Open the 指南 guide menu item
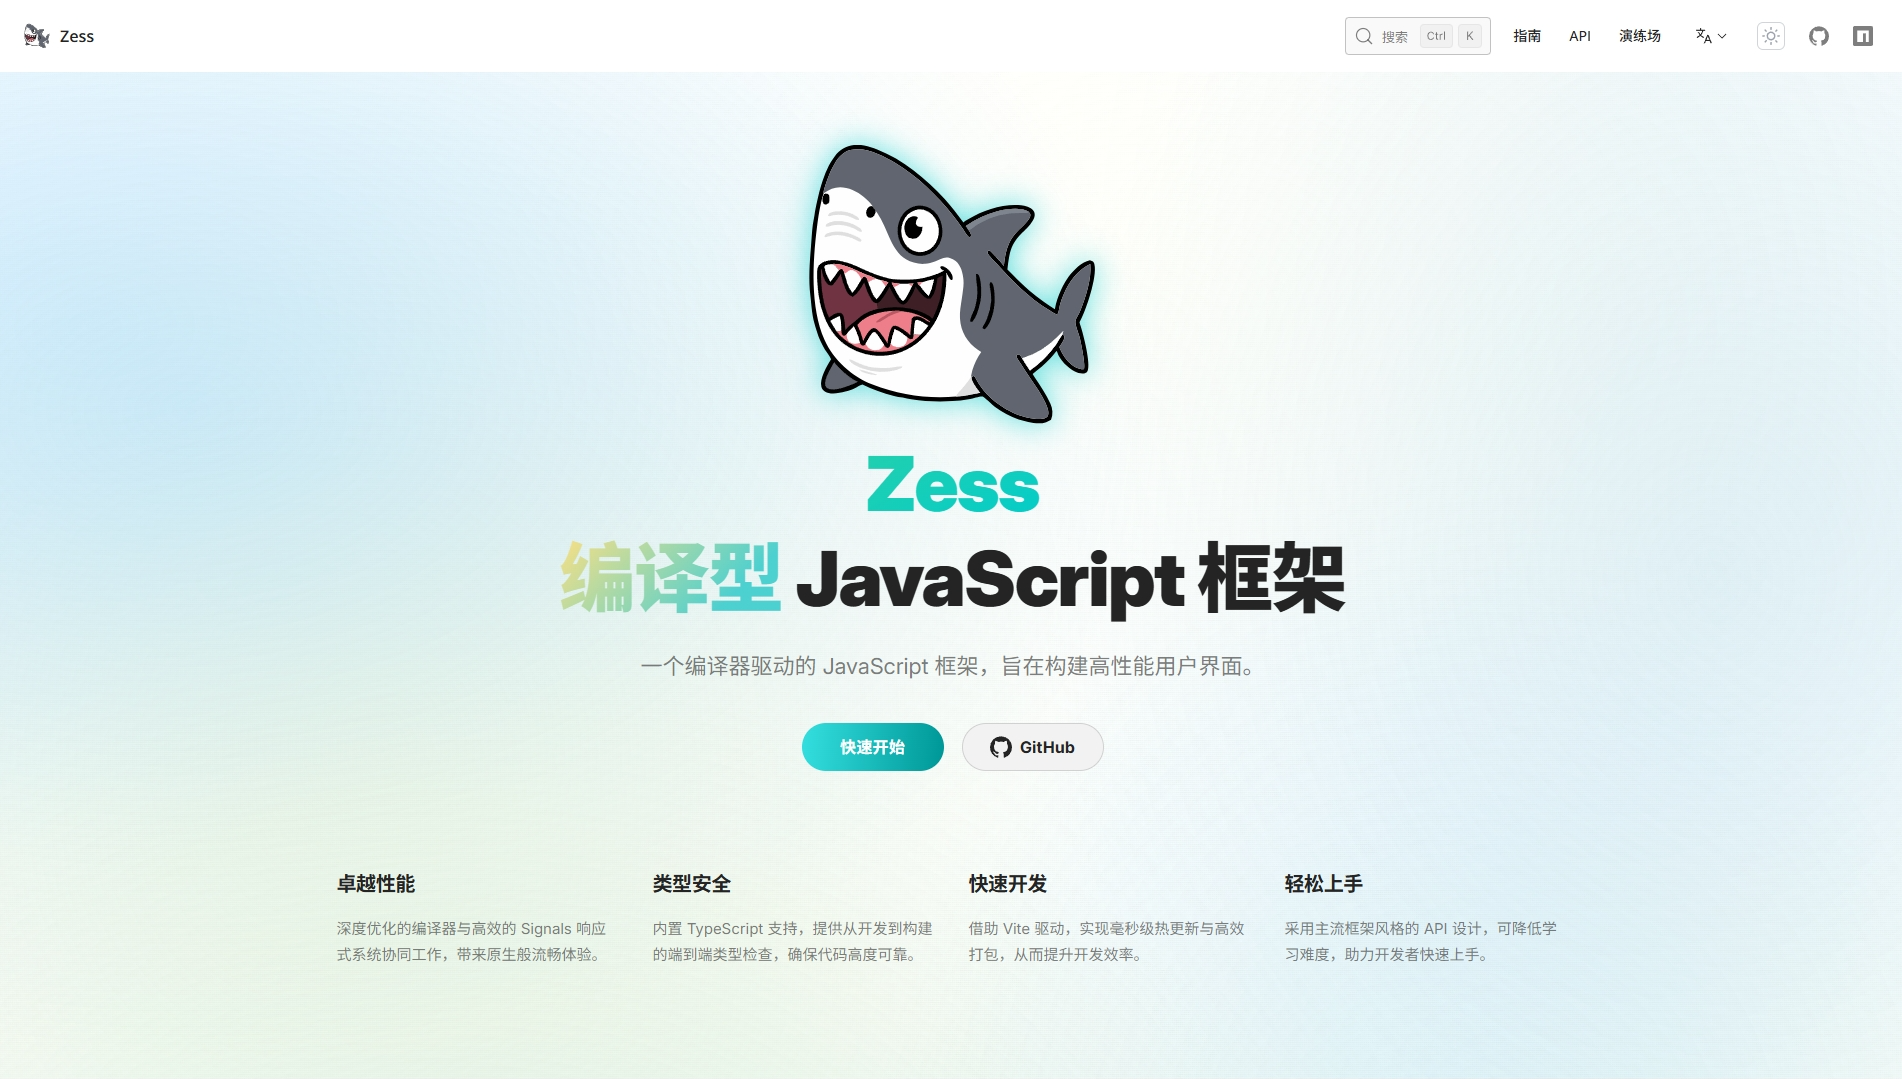 pos(1527,36)
